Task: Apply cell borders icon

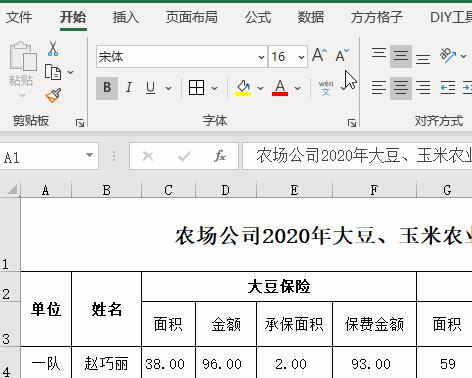Action: click(196, 88)
